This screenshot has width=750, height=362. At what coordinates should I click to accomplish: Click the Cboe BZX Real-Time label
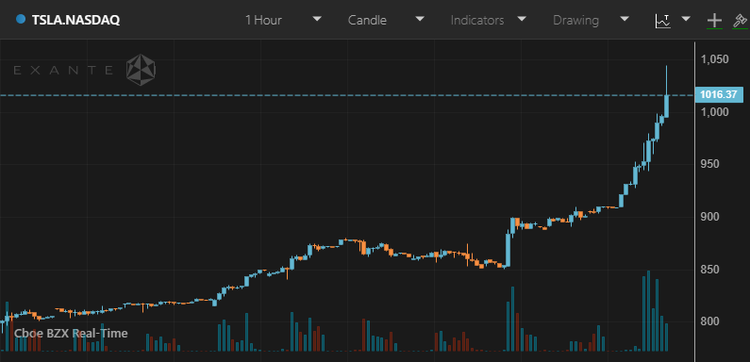(x=71, y=333)
